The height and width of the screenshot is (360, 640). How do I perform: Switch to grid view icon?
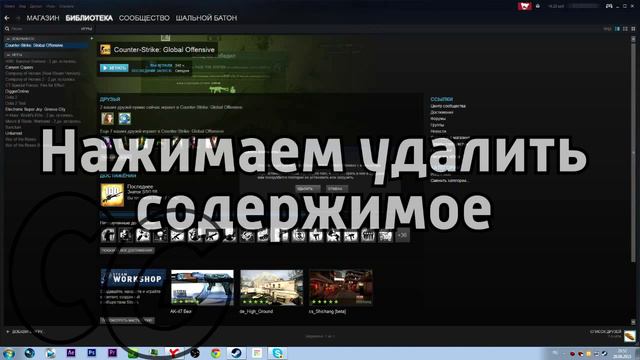tap(633, 29)
